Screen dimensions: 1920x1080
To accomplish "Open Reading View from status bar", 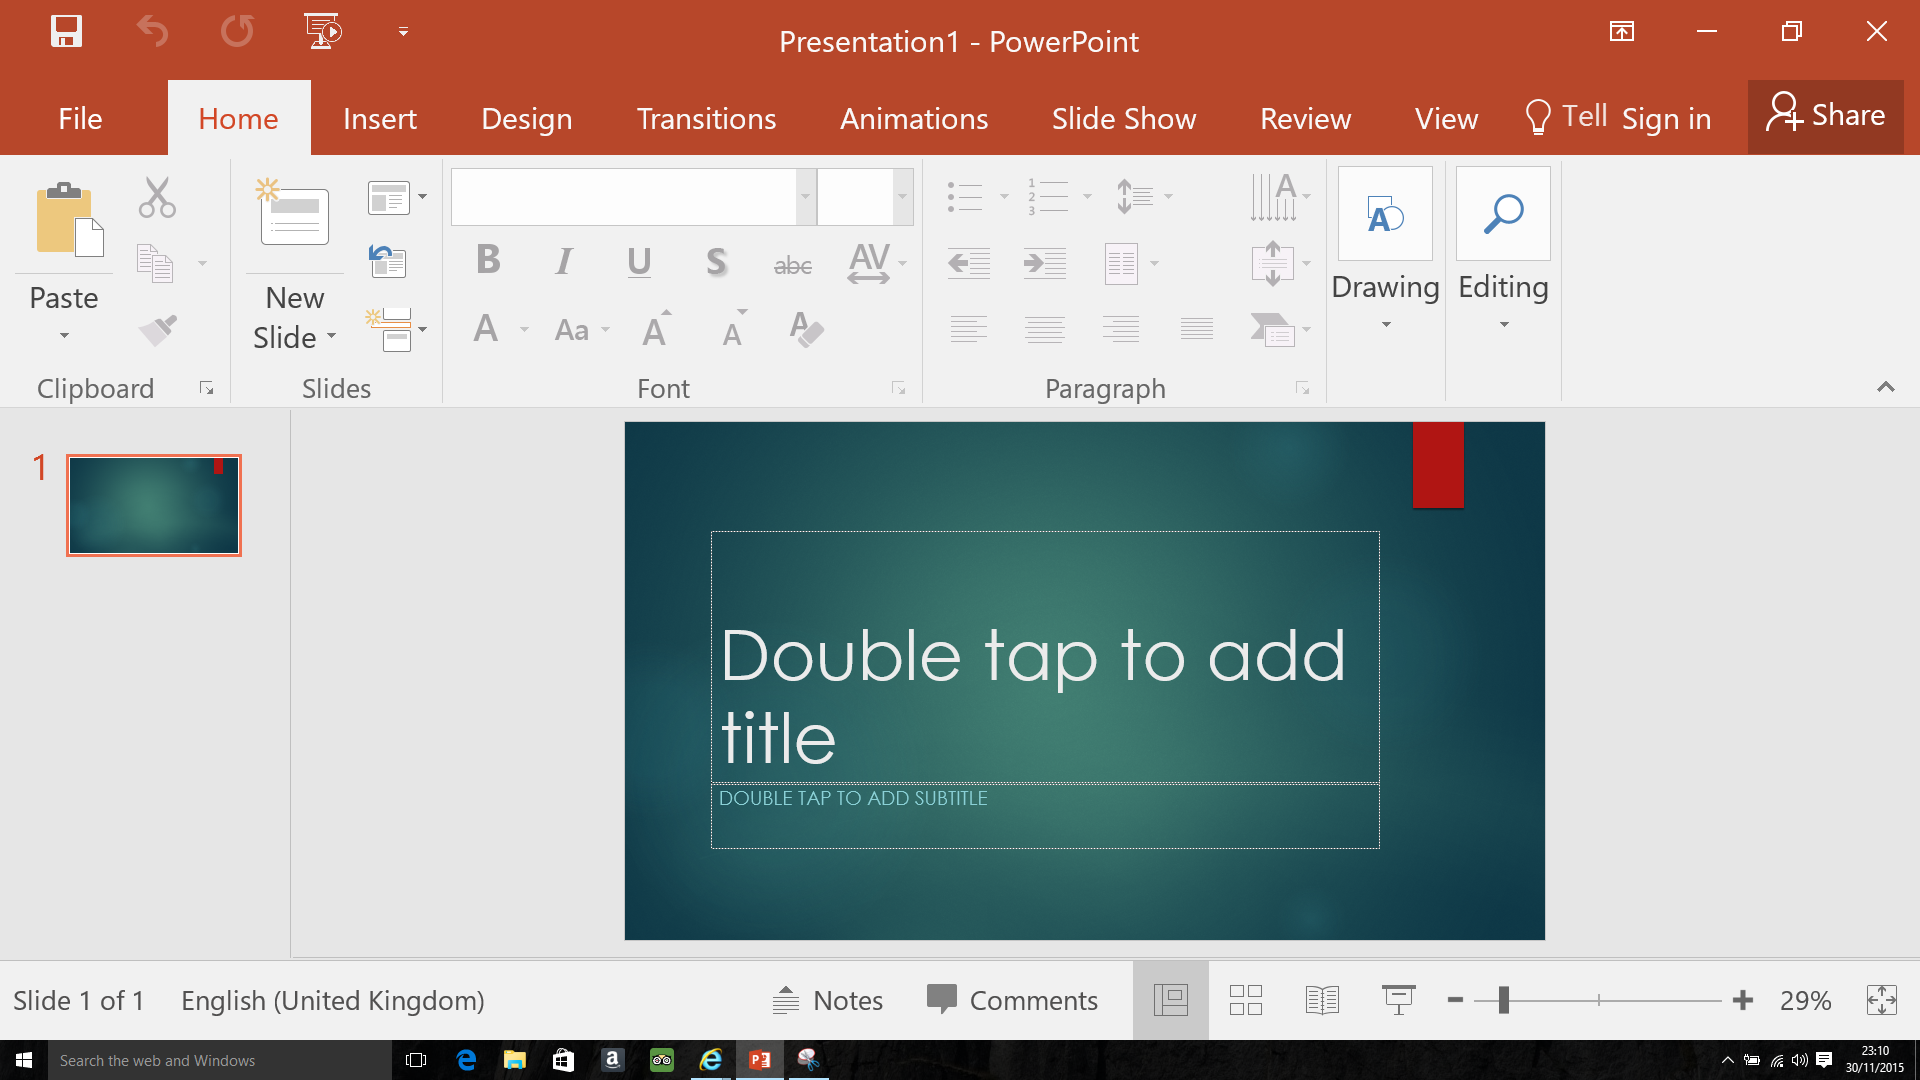I will 1322,1000.
